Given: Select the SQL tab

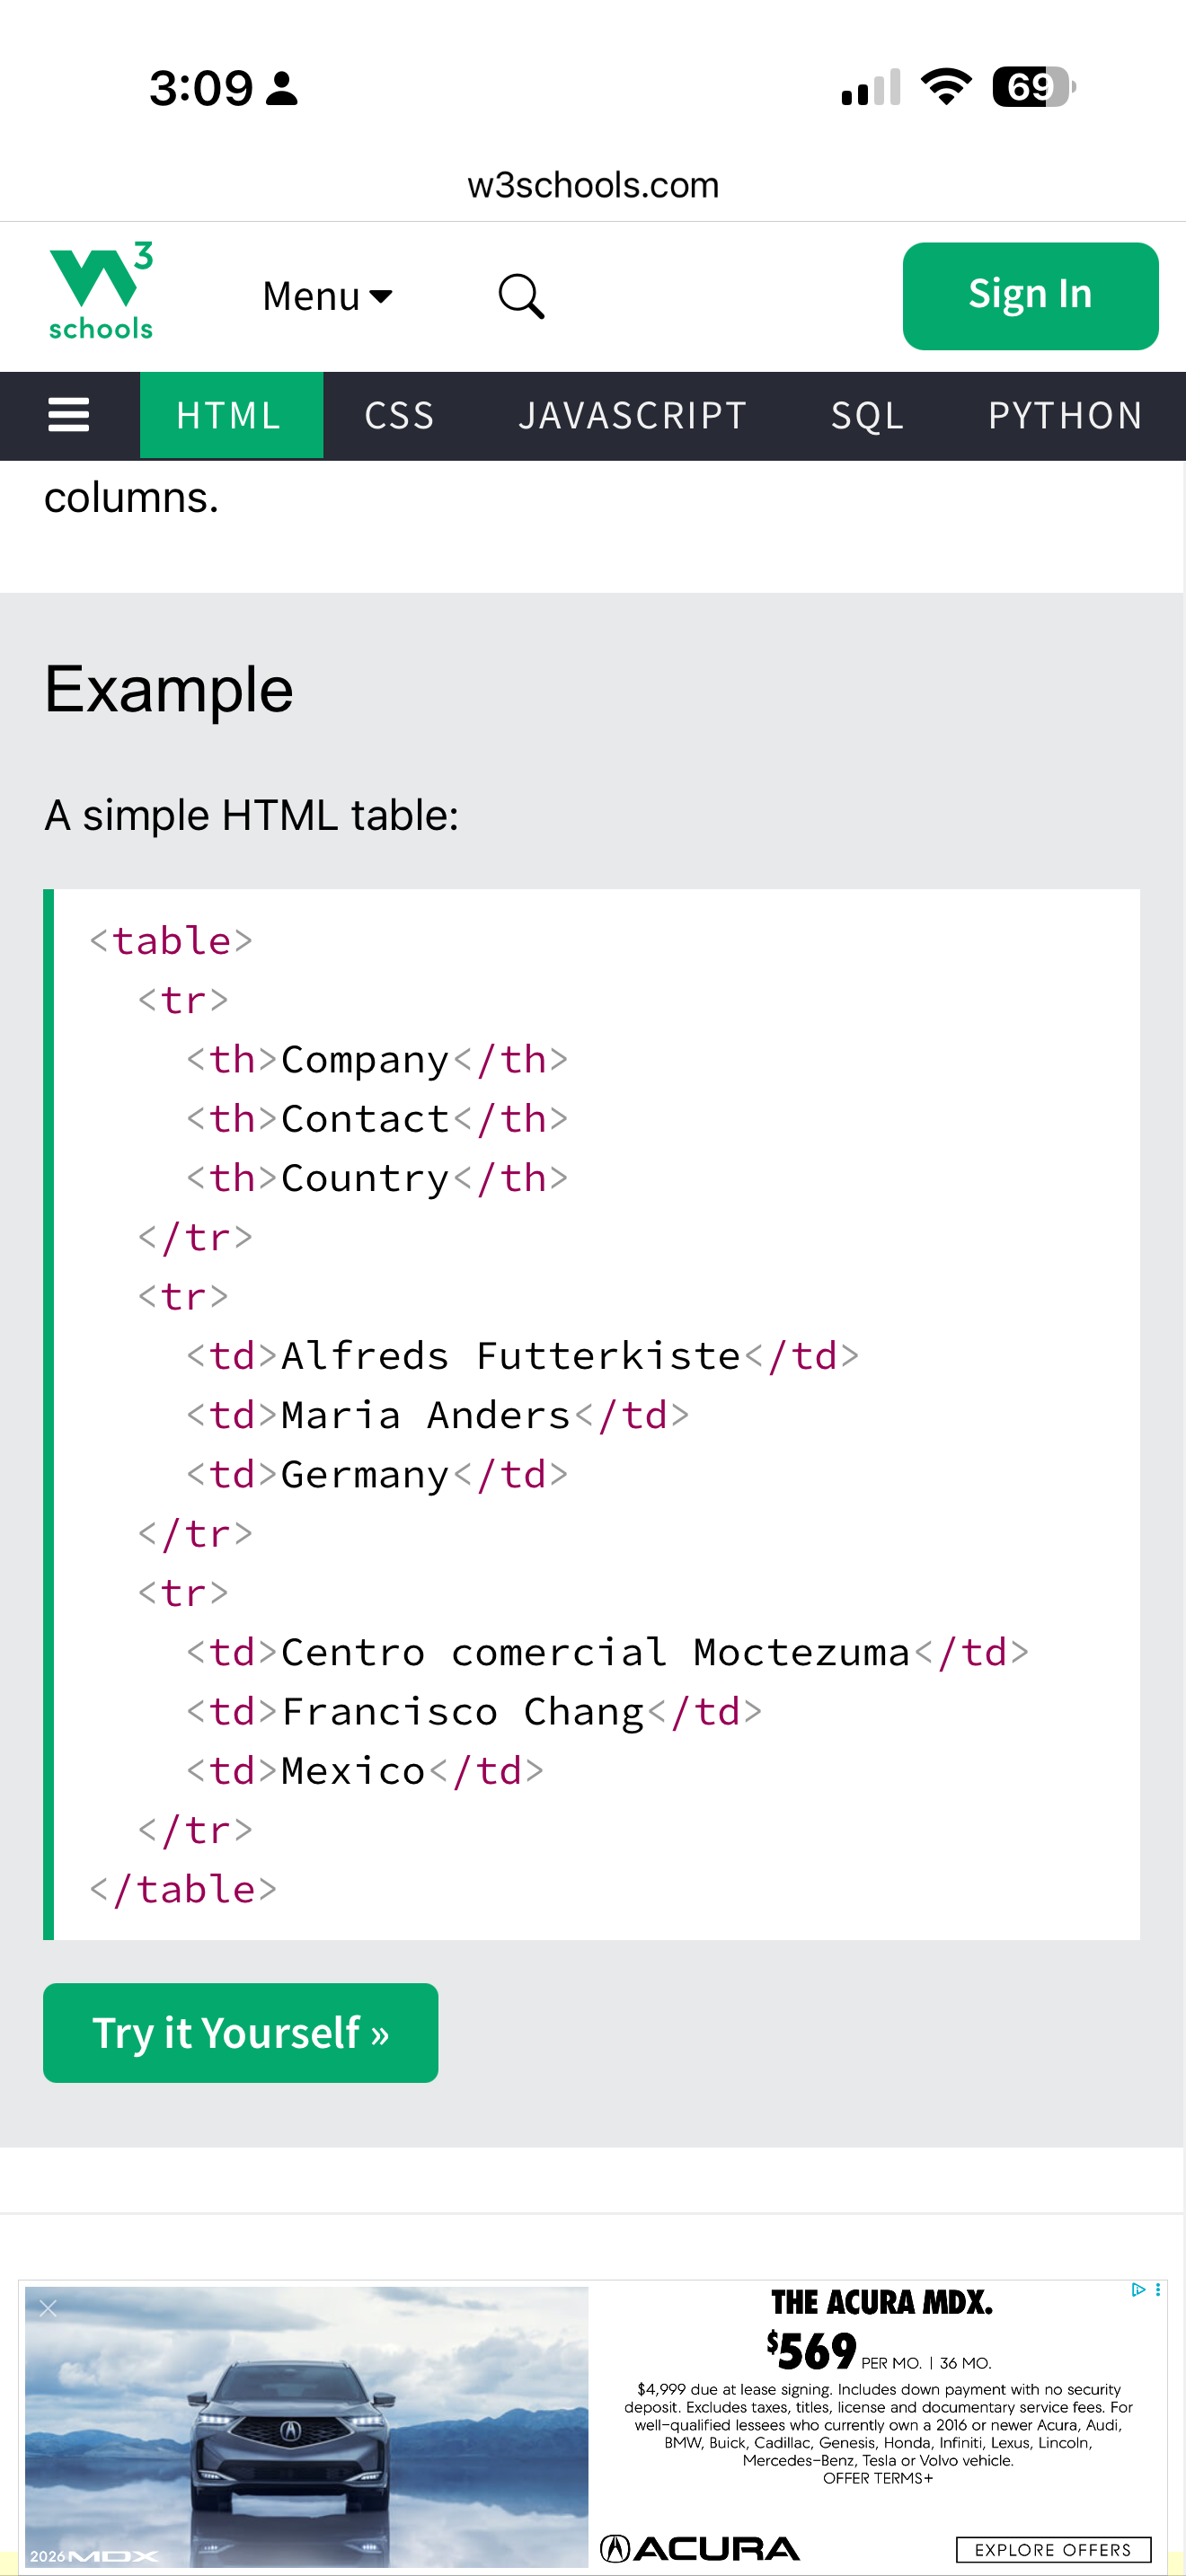Looking at the screenshot, I should 867,415.
